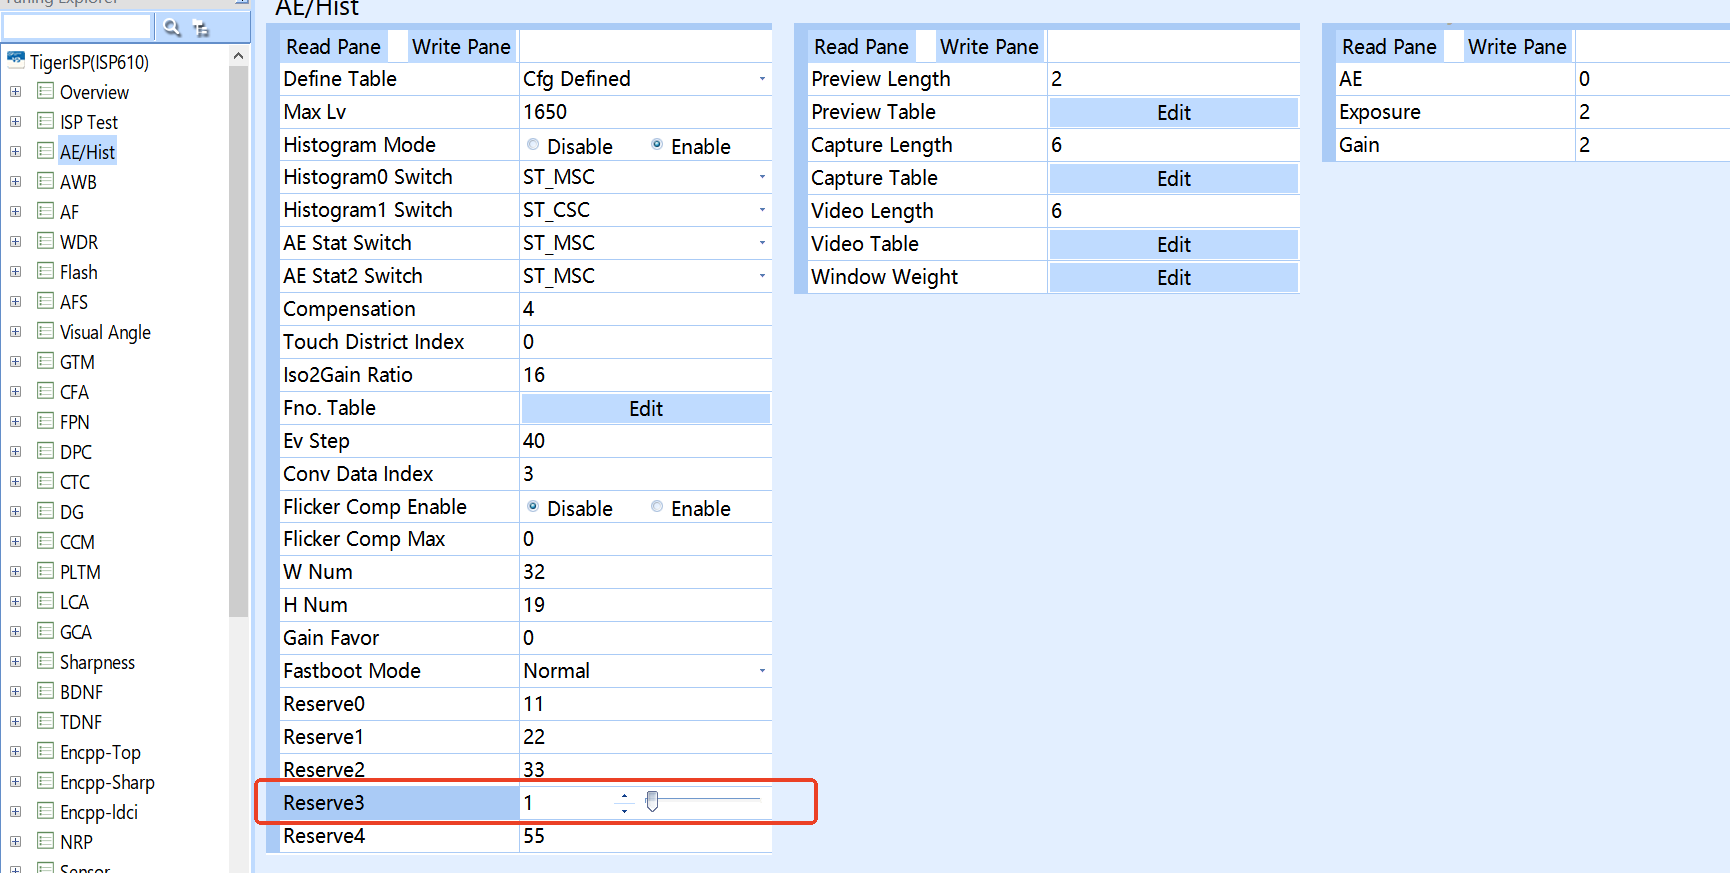
Task: Click the NRP node list icon
Action: [45, 841]
